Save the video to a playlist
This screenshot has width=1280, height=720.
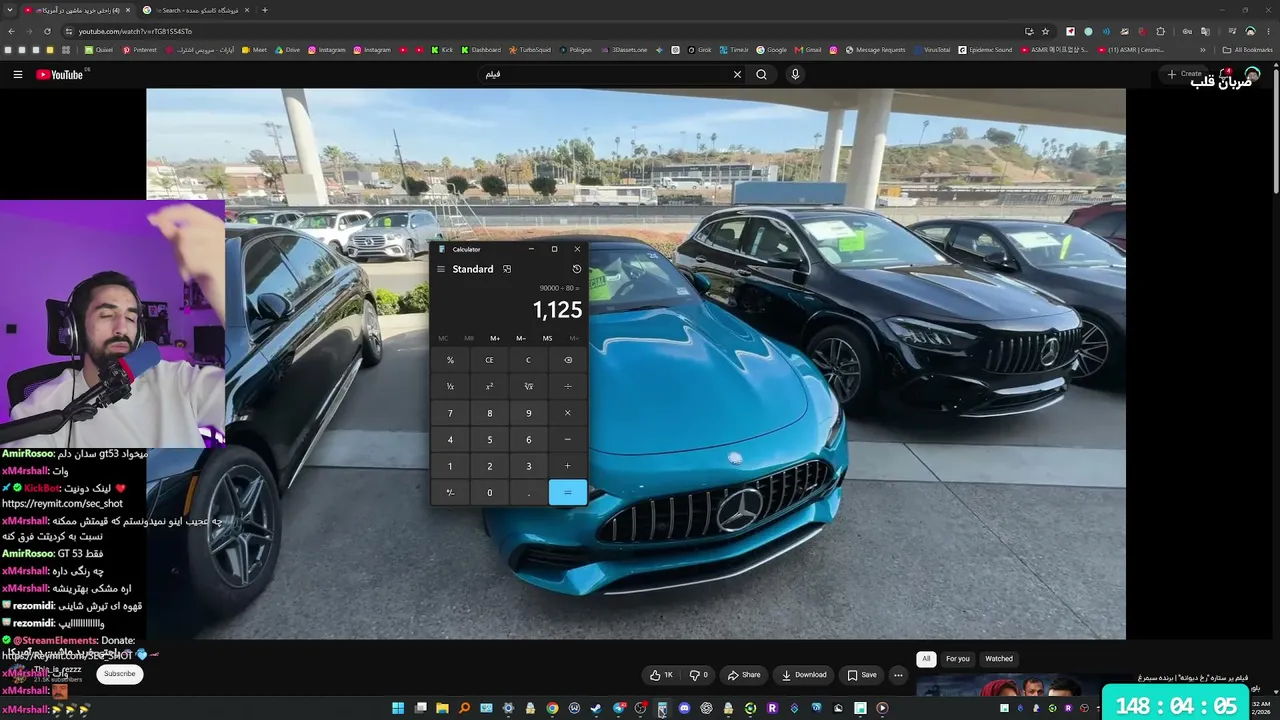coord(862,675)
